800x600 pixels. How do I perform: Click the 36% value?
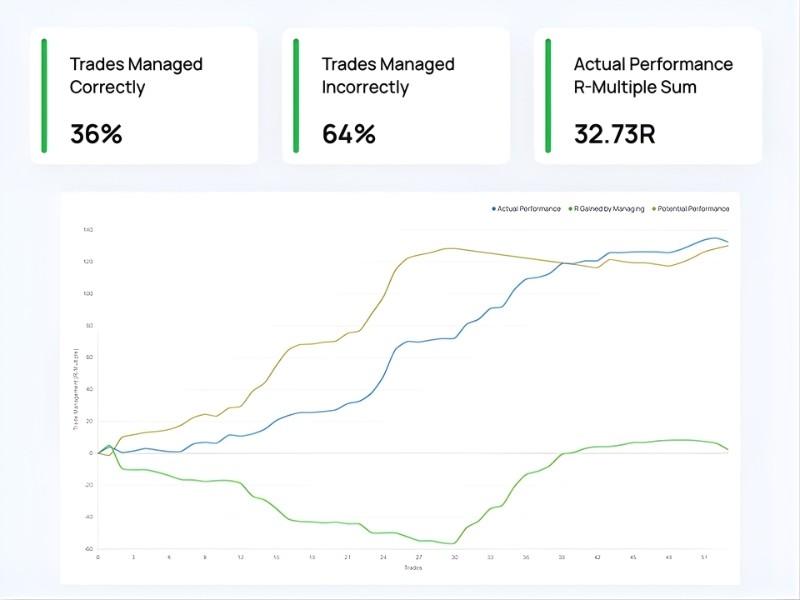[x=96, y=134]
